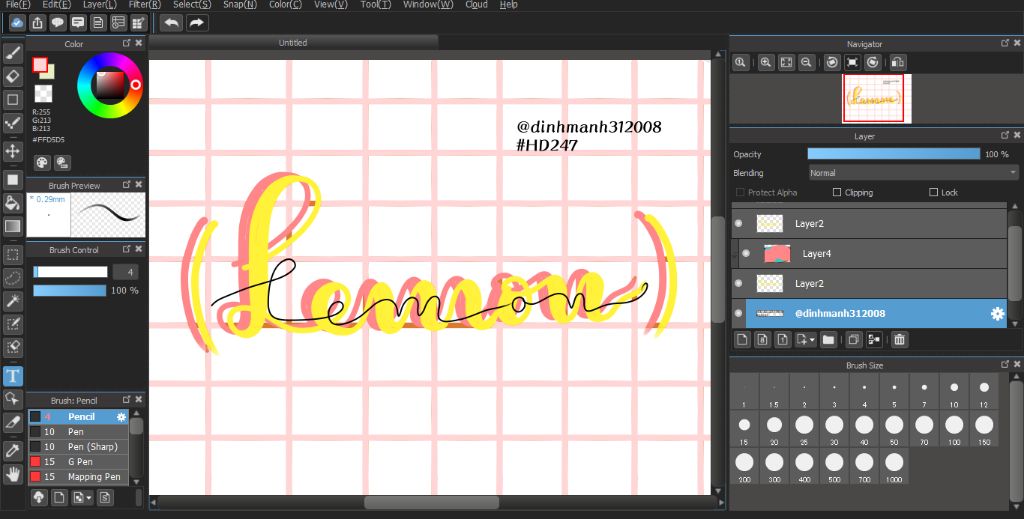The height and width of the screenshot is (519, 1024).
Task: Zoom out using Navigator magnifier minus icon
Action: (807, 63)
